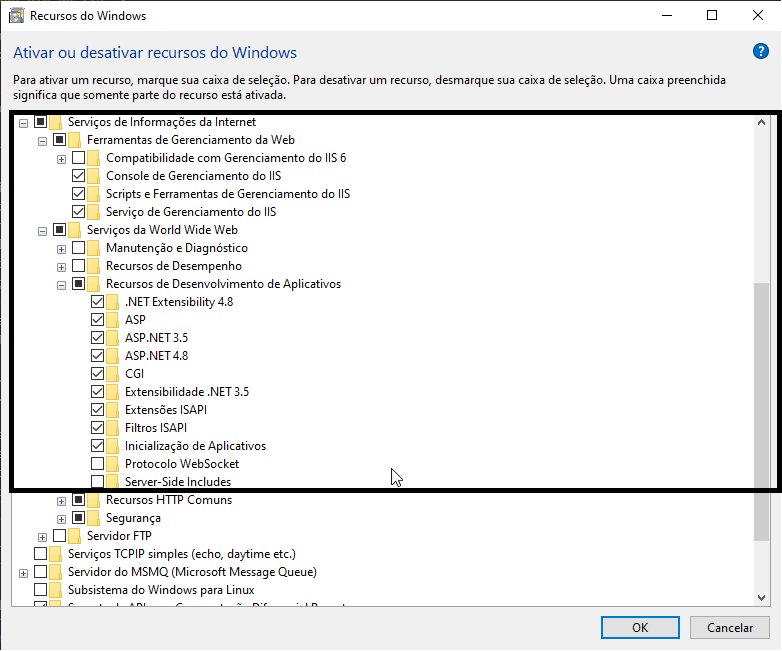Click the folder icon beside Servidor FTP
The image size is (782, 651).
point(74,536)
